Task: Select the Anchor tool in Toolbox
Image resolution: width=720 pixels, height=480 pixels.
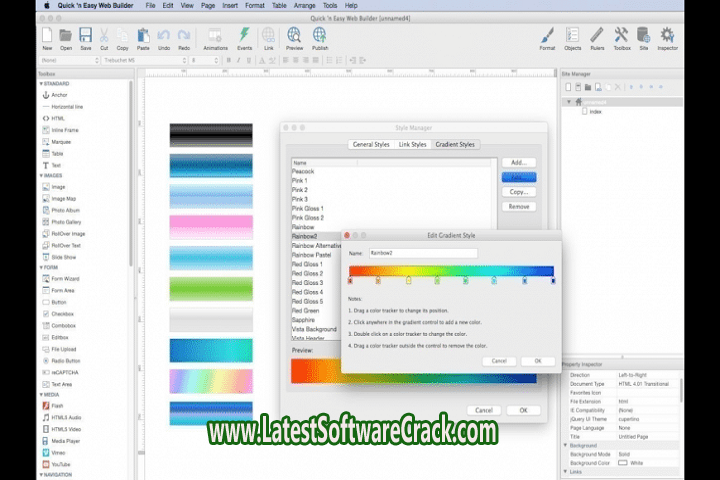Action: 58,94
